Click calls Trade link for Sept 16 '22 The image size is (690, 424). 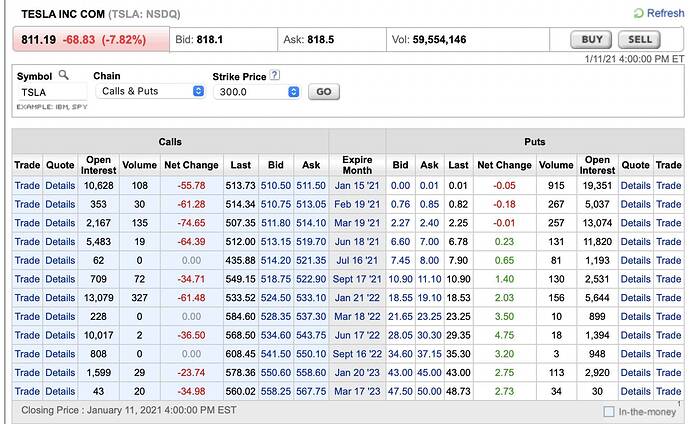tap(27, 354)
